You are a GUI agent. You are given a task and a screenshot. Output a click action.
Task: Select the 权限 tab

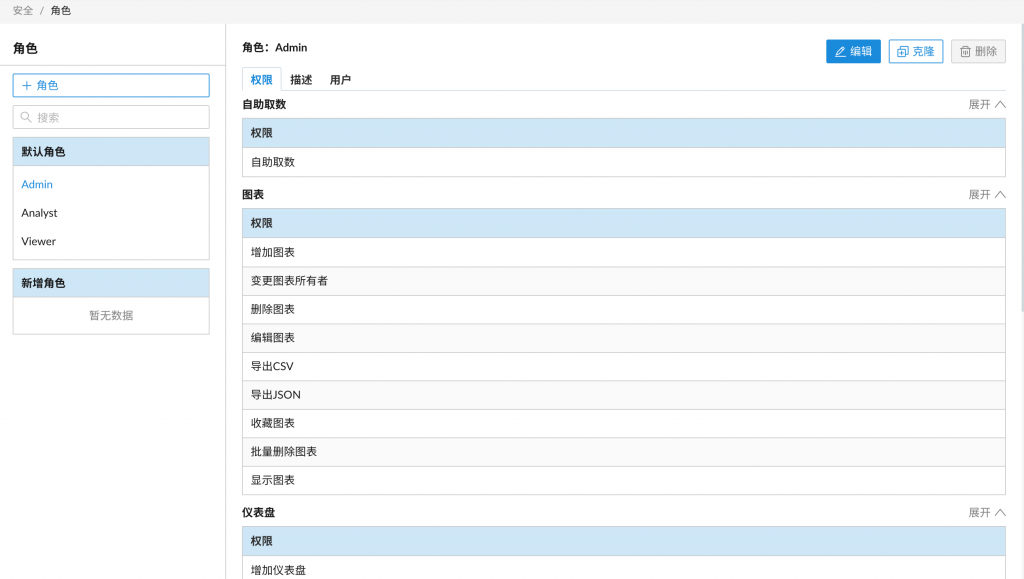point(261,80)
